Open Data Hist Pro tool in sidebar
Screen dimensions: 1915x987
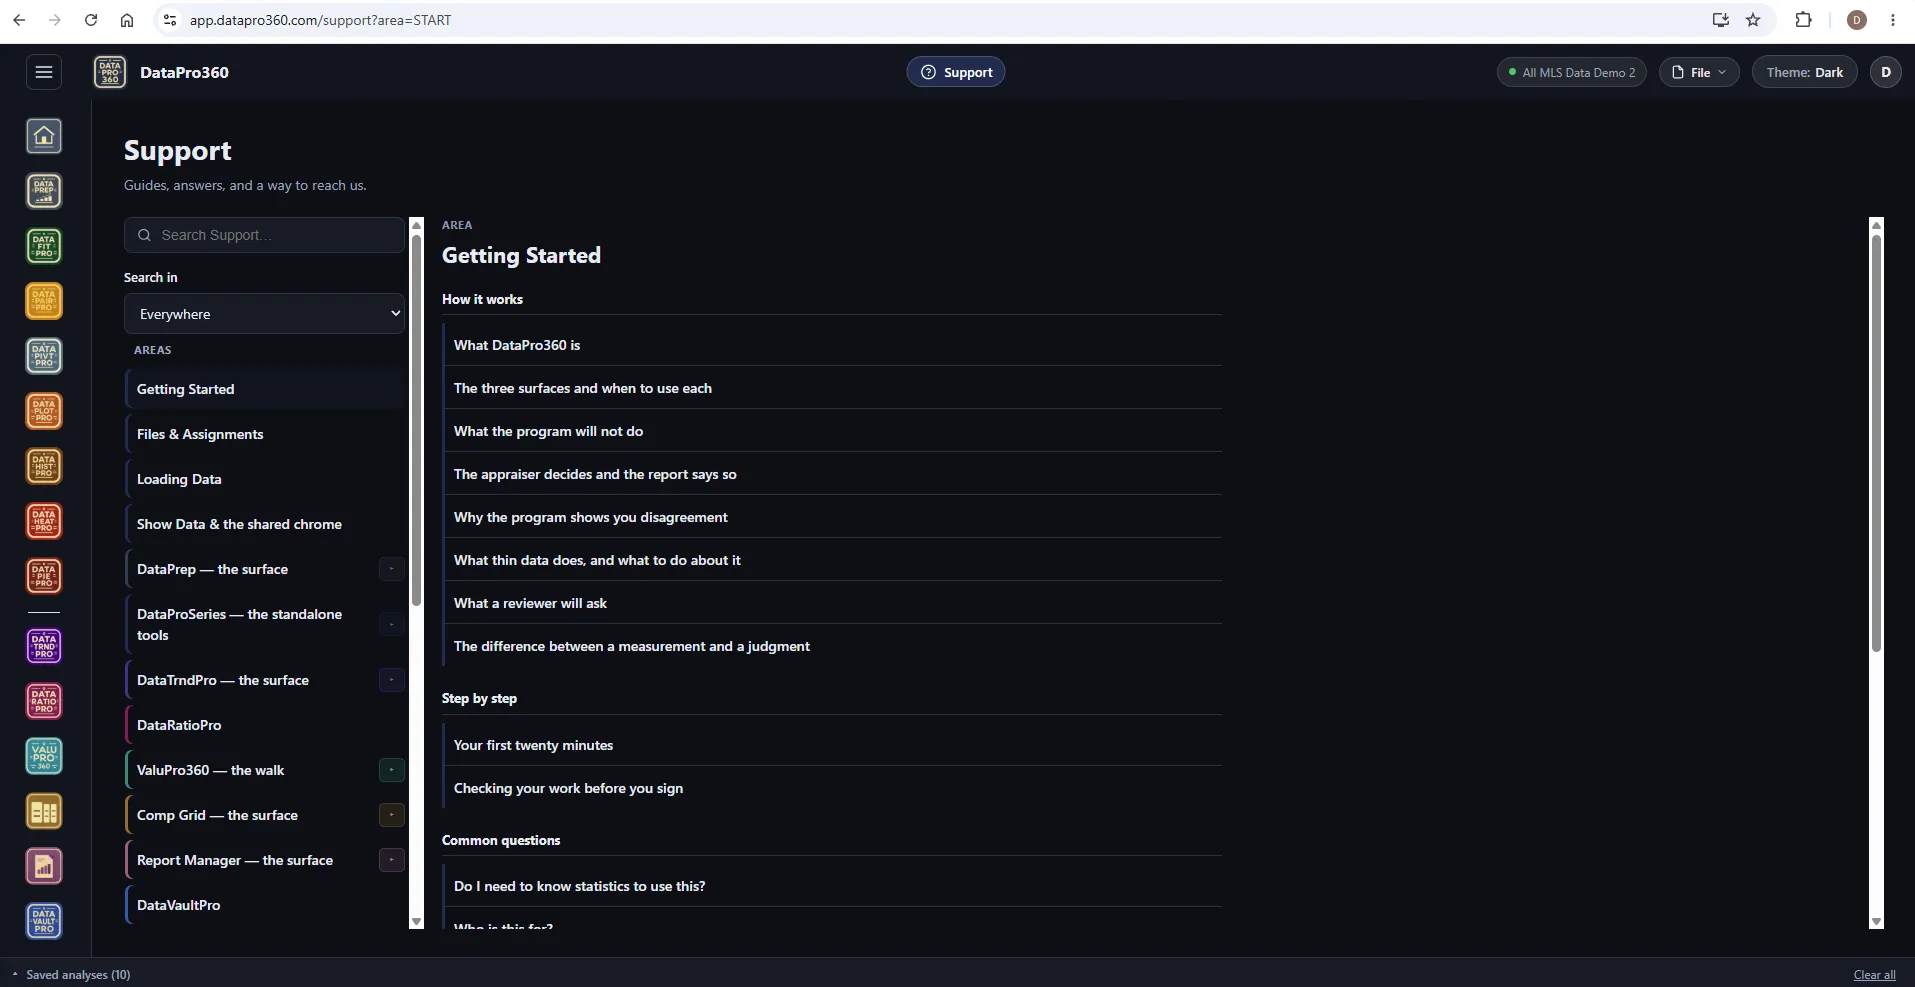pos(44,466)
